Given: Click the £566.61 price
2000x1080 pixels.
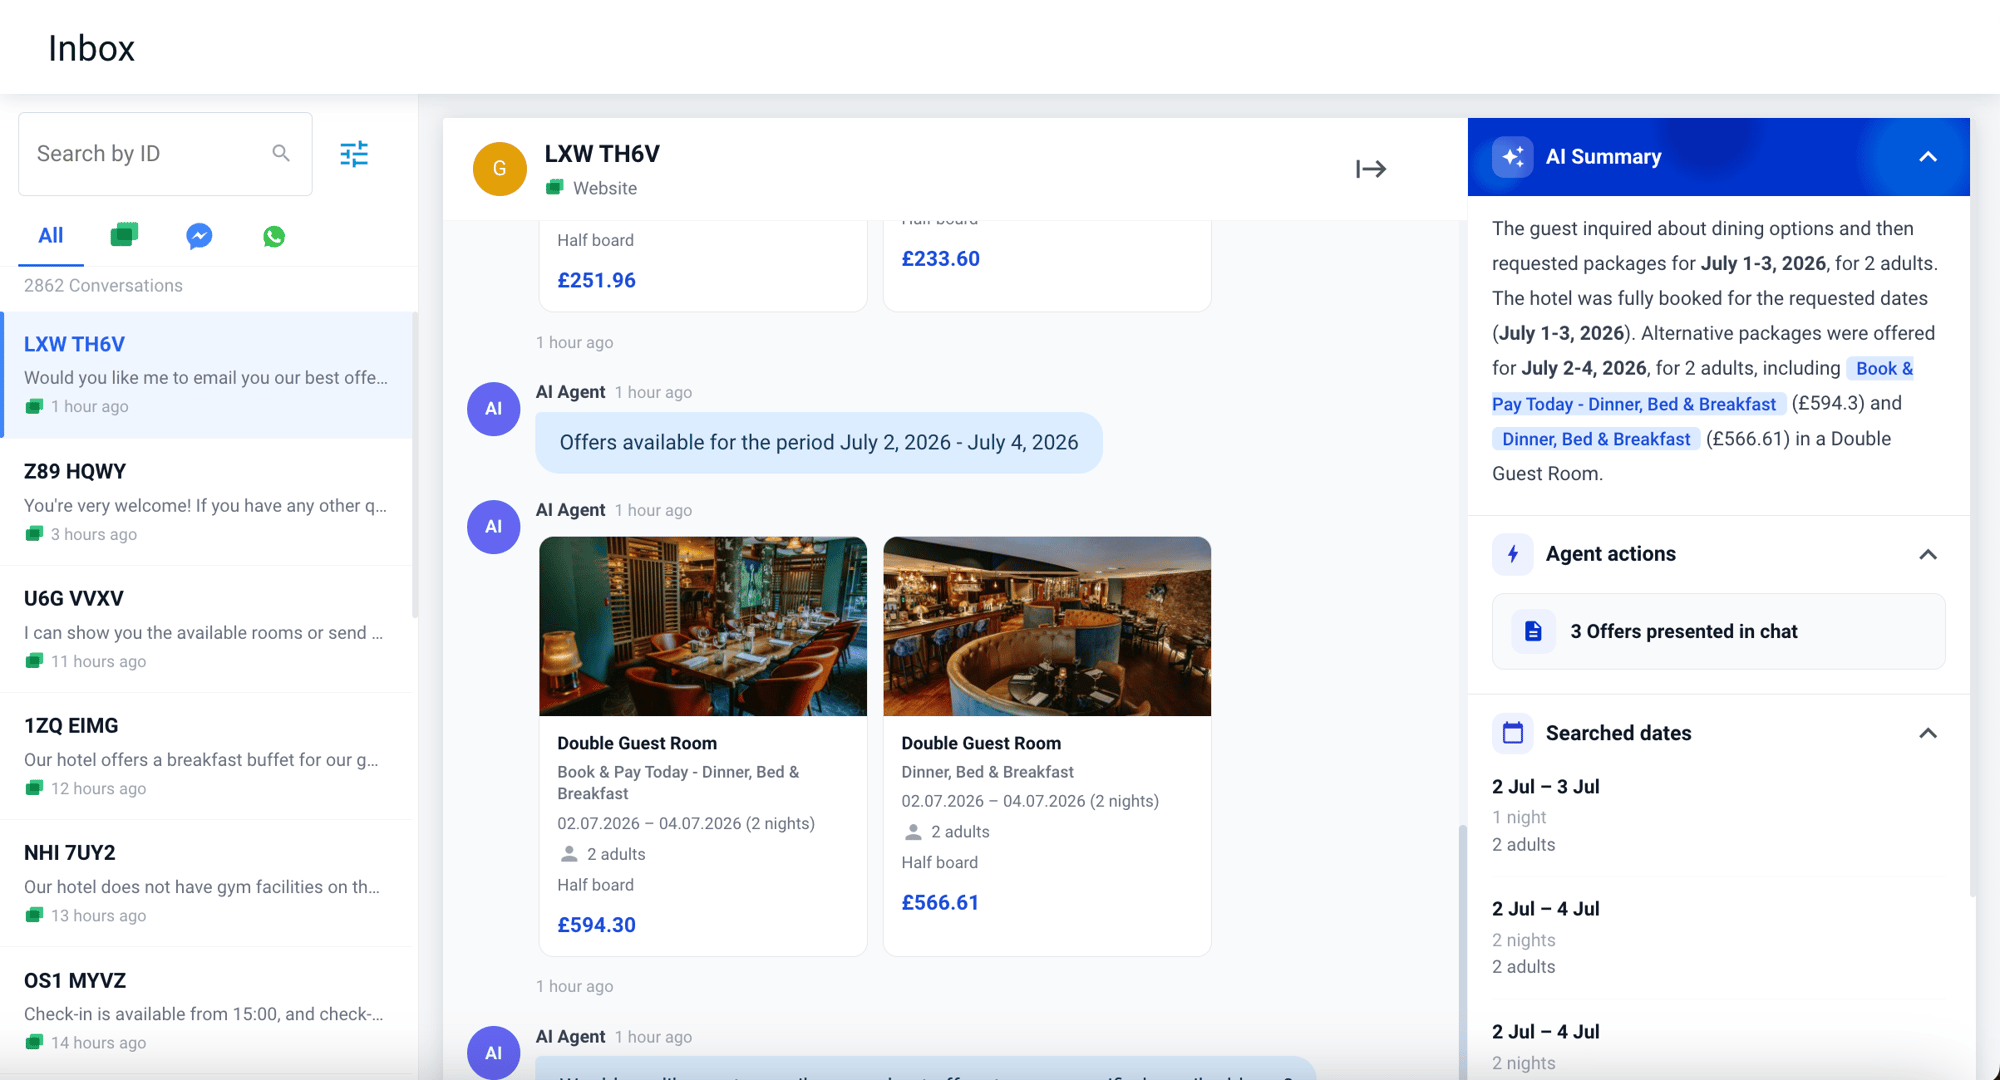Looking at the screenshot, I should click(940, 902).
